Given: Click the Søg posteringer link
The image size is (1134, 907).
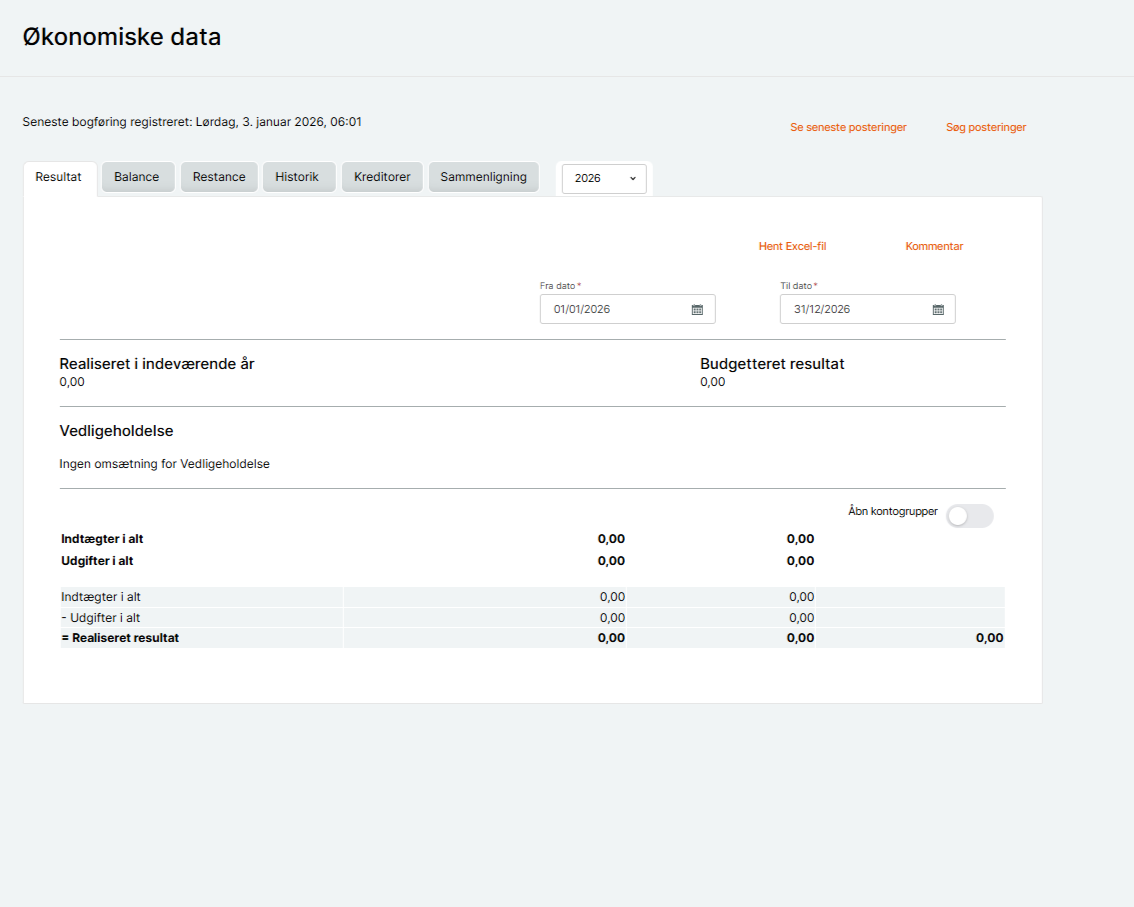Looking at the screenshot, I should pyautogui.click(x=986, y=128).
